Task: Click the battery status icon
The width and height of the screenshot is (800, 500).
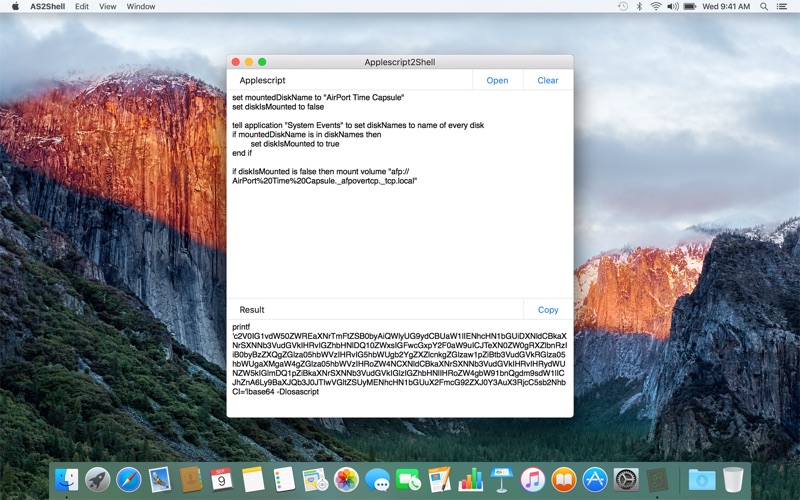Action: coord(690,7)
